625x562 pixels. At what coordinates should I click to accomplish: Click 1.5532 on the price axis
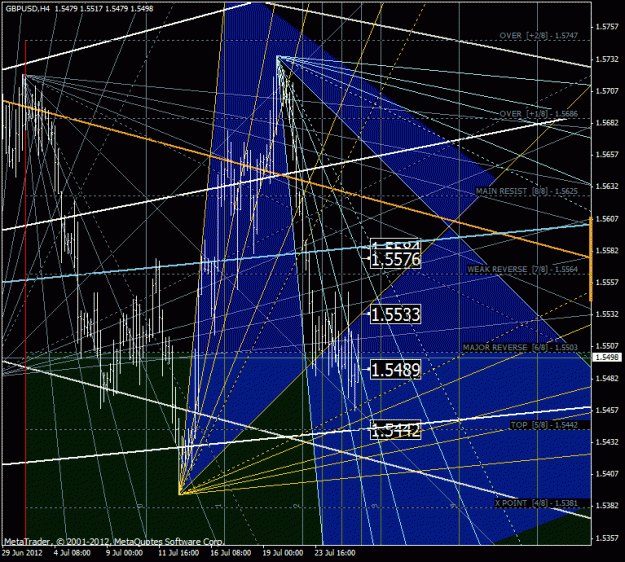tap(607, 314)
